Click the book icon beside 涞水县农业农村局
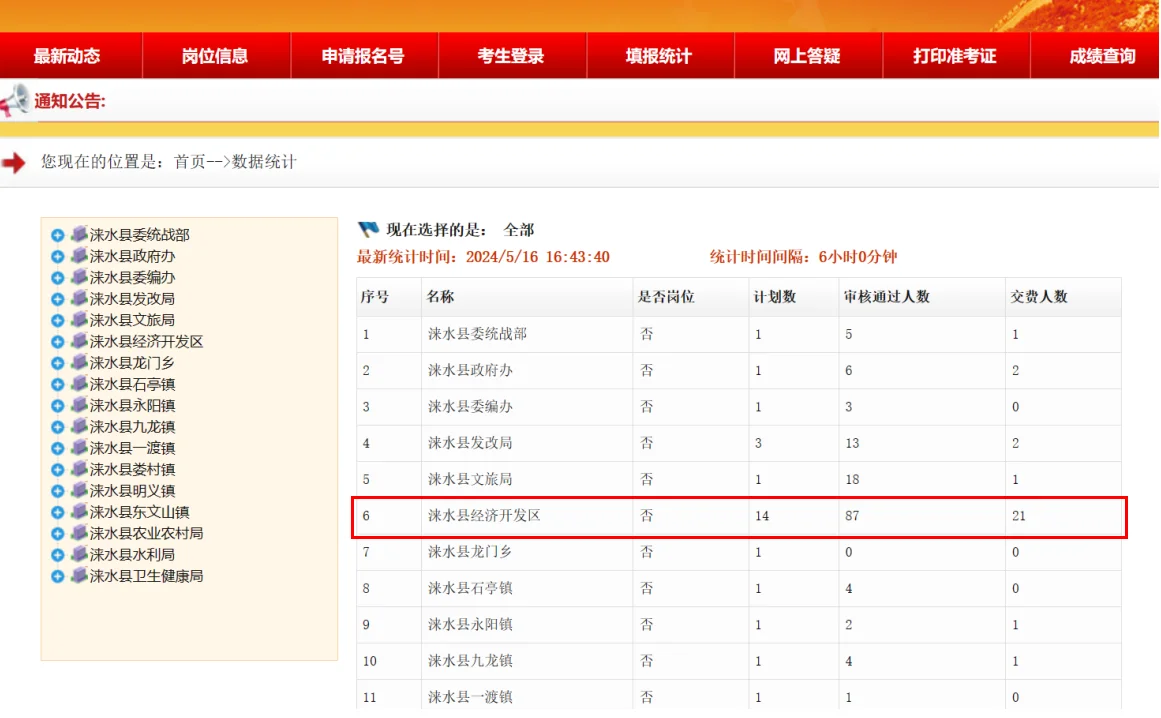 [79, 533]
